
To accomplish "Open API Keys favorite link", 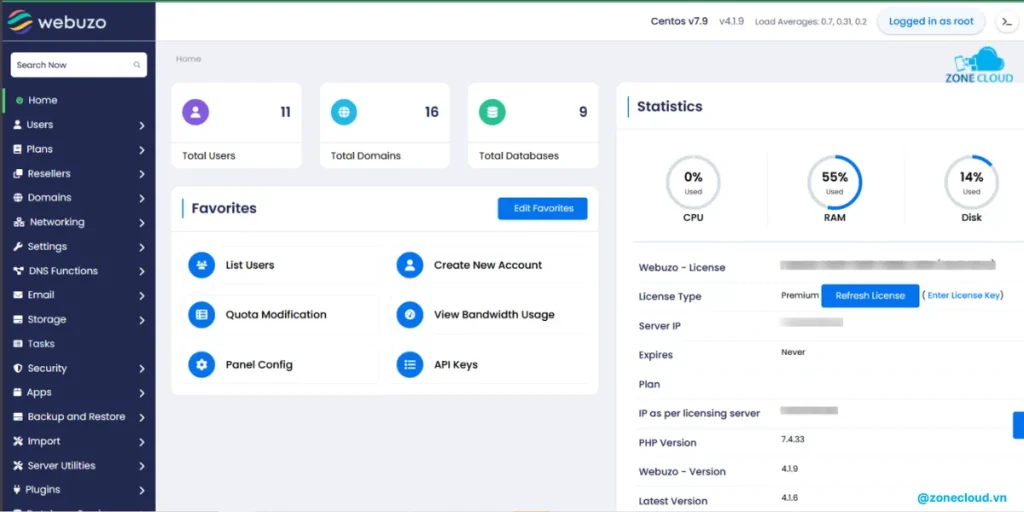I will tap(456, 364).
